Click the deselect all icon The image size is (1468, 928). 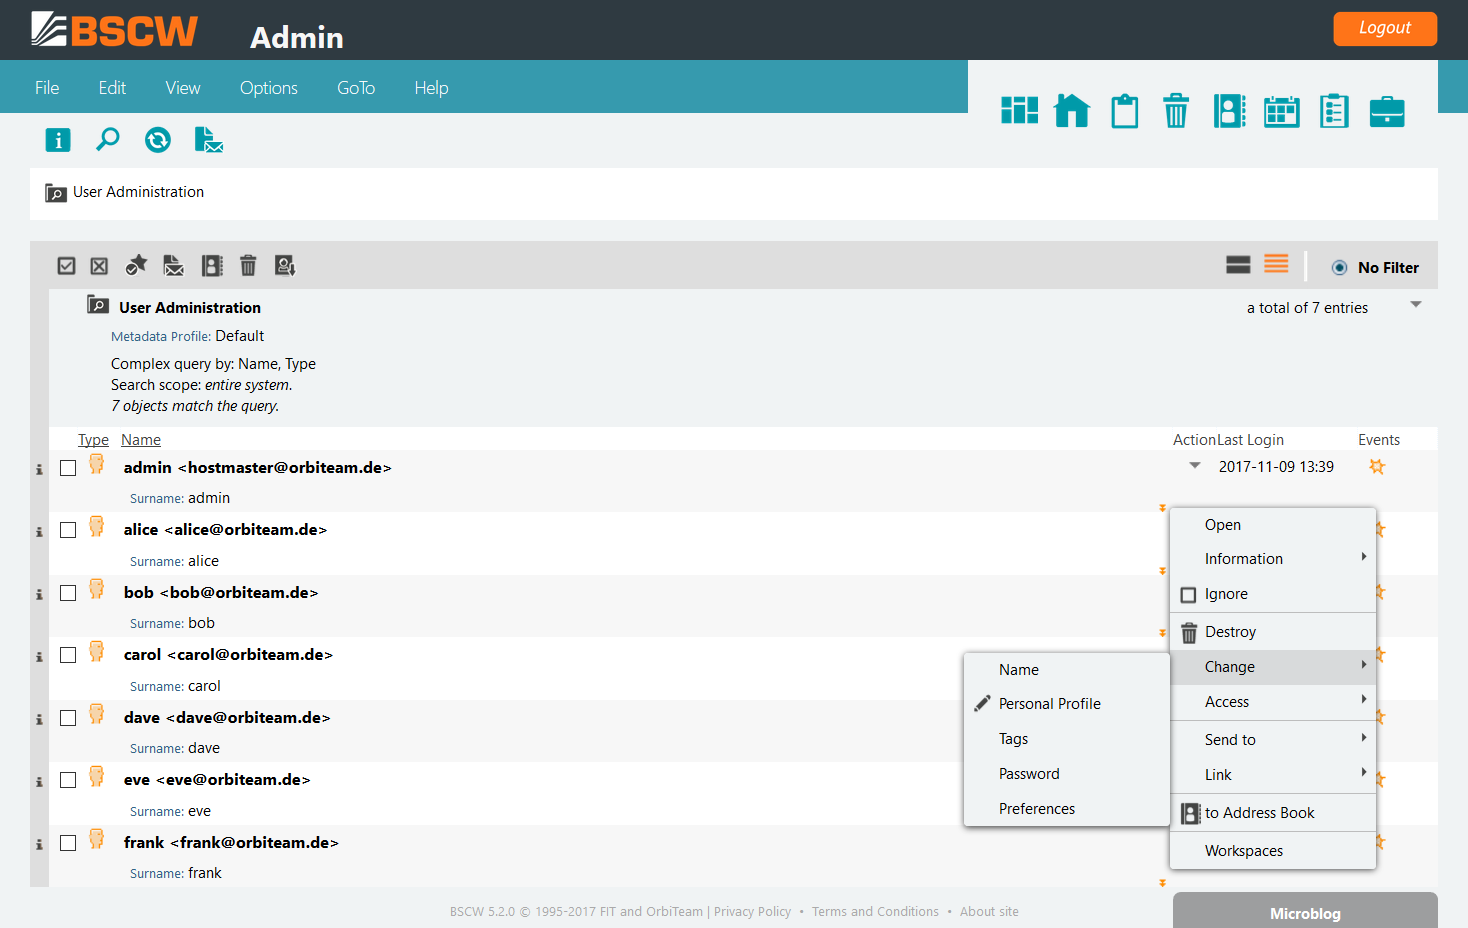(x=99, y=266)
